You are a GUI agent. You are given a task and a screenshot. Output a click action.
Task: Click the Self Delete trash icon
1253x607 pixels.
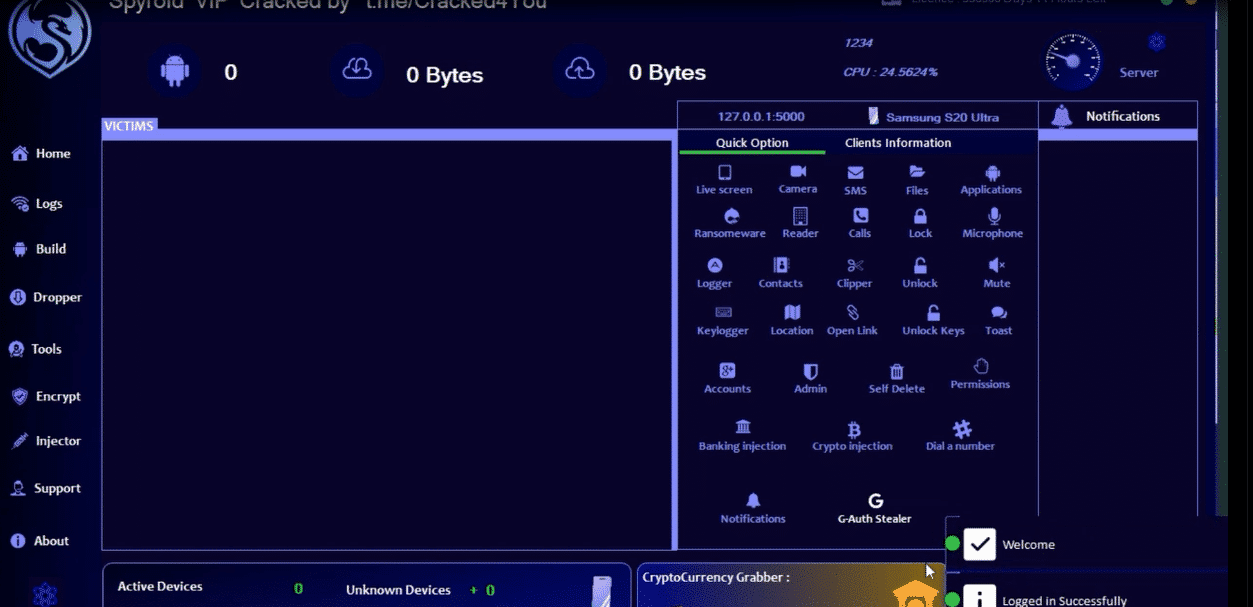[897, 371]
